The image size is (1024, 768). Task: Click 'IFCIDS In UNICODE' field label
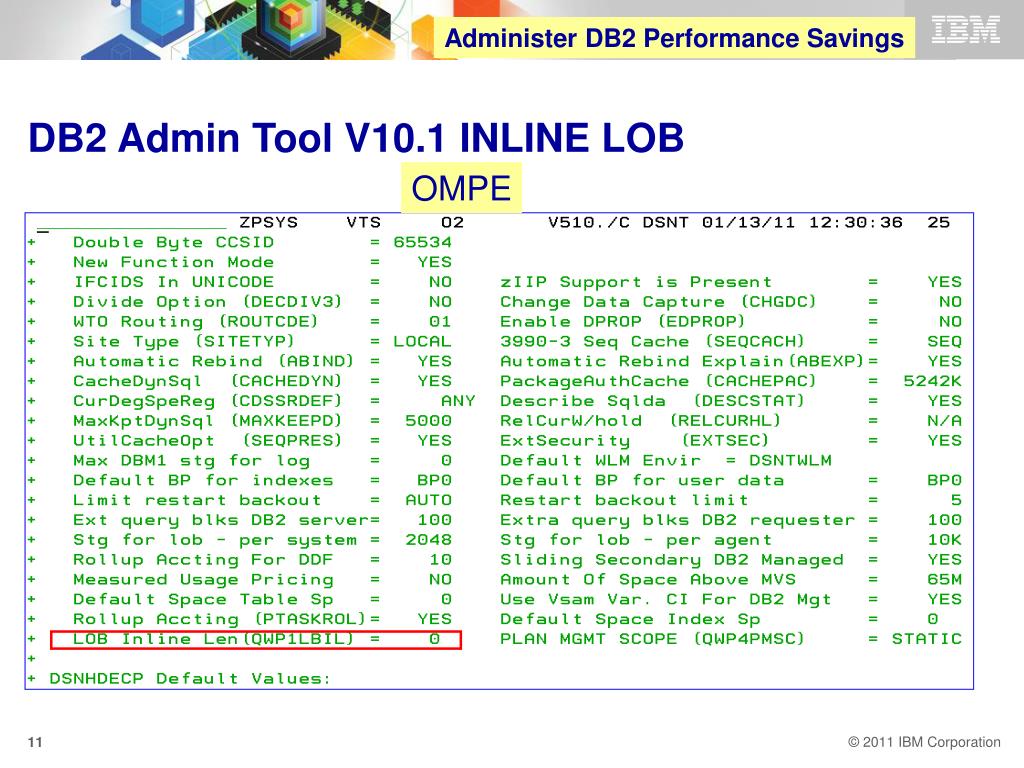(173, 282)
